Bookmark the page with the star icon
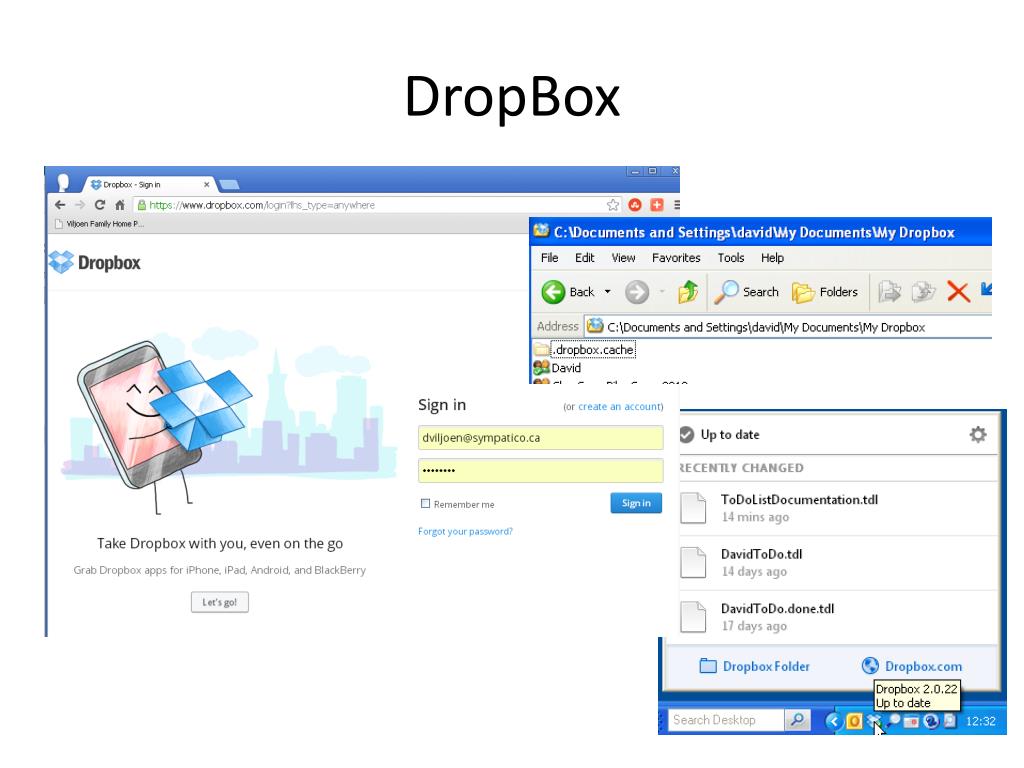 (x=613, y=205)
